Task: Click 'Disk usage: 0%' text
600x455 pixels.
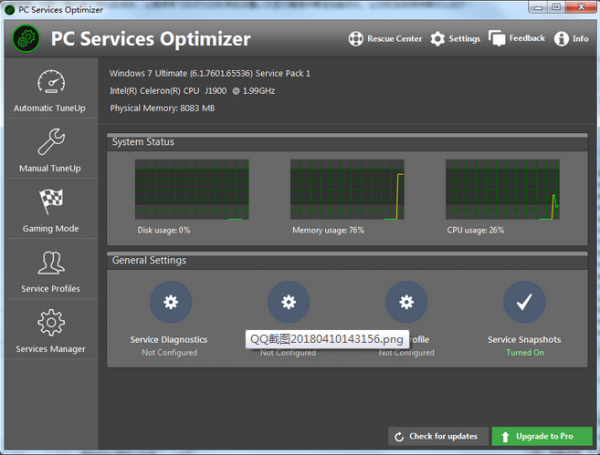Action: point(164,230)
